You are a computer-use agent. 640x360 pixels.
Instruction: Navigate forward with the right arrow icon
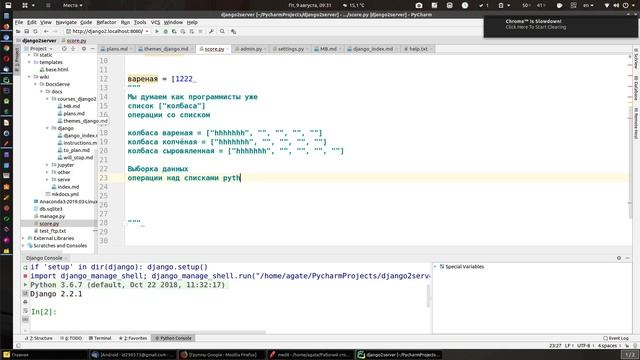point(55,31)
